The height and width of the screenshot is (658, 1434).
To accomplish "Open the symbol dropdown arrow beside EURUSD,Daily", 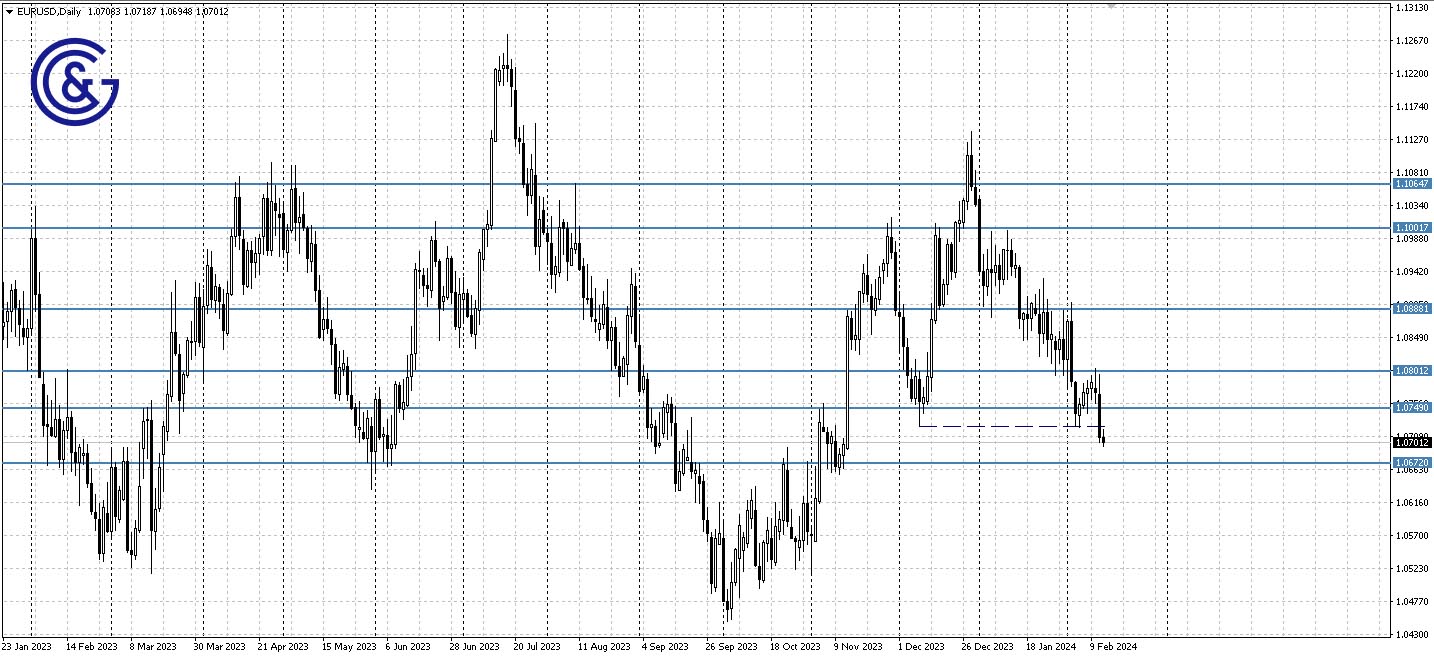I will [x=7, y=11].
